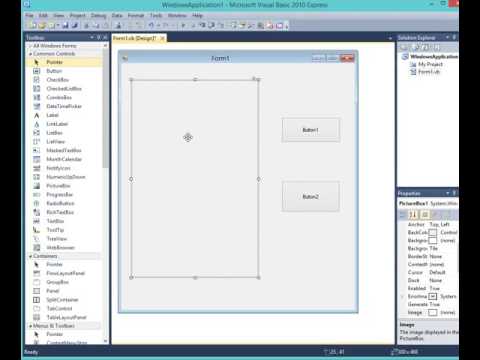Toggle auto-hide pin on Properties panel
This screenshot has height=360, width=480.
coord(454,193)
